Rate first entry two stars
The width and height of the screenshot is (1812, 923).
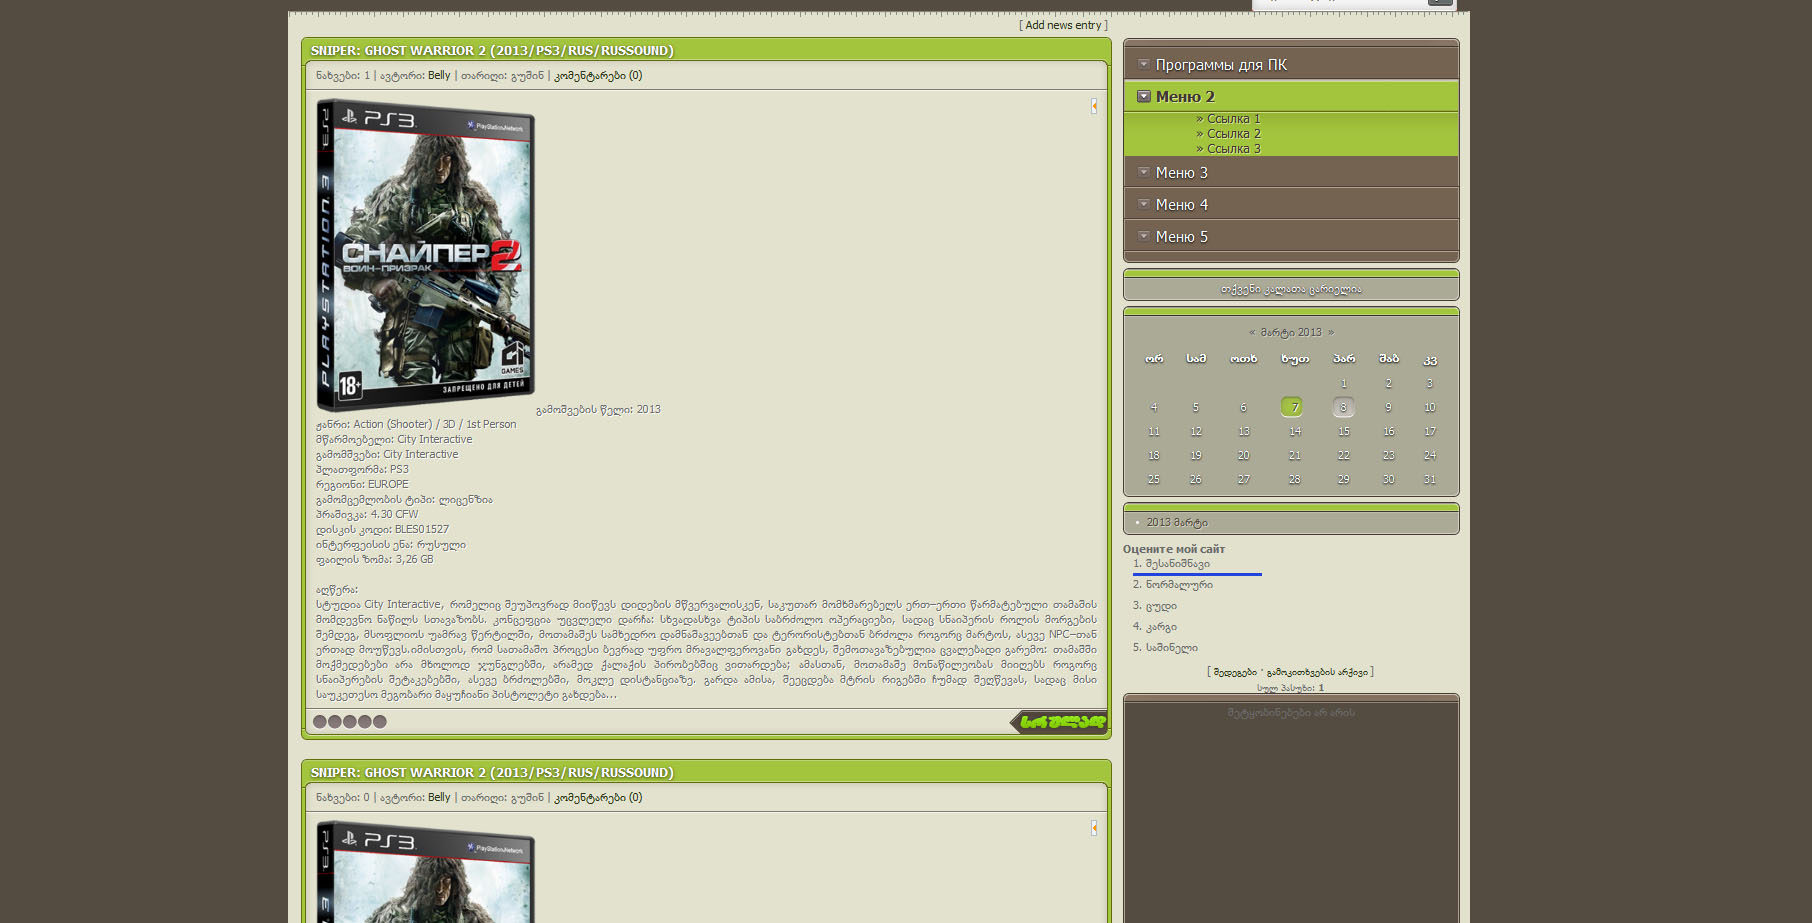pyautogui.click(x=335, y=721)
